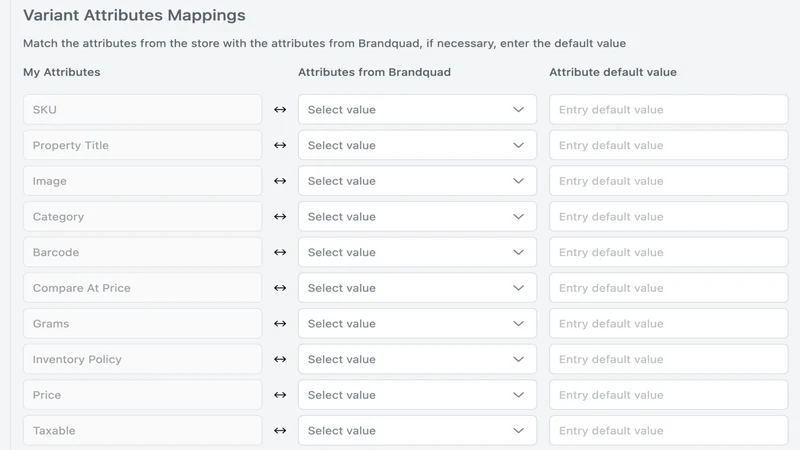The image size is (800, 450).
Task: Click the mapping arrow icon beside Property Title
Action: pyautogui.click(x=280, y=145)
